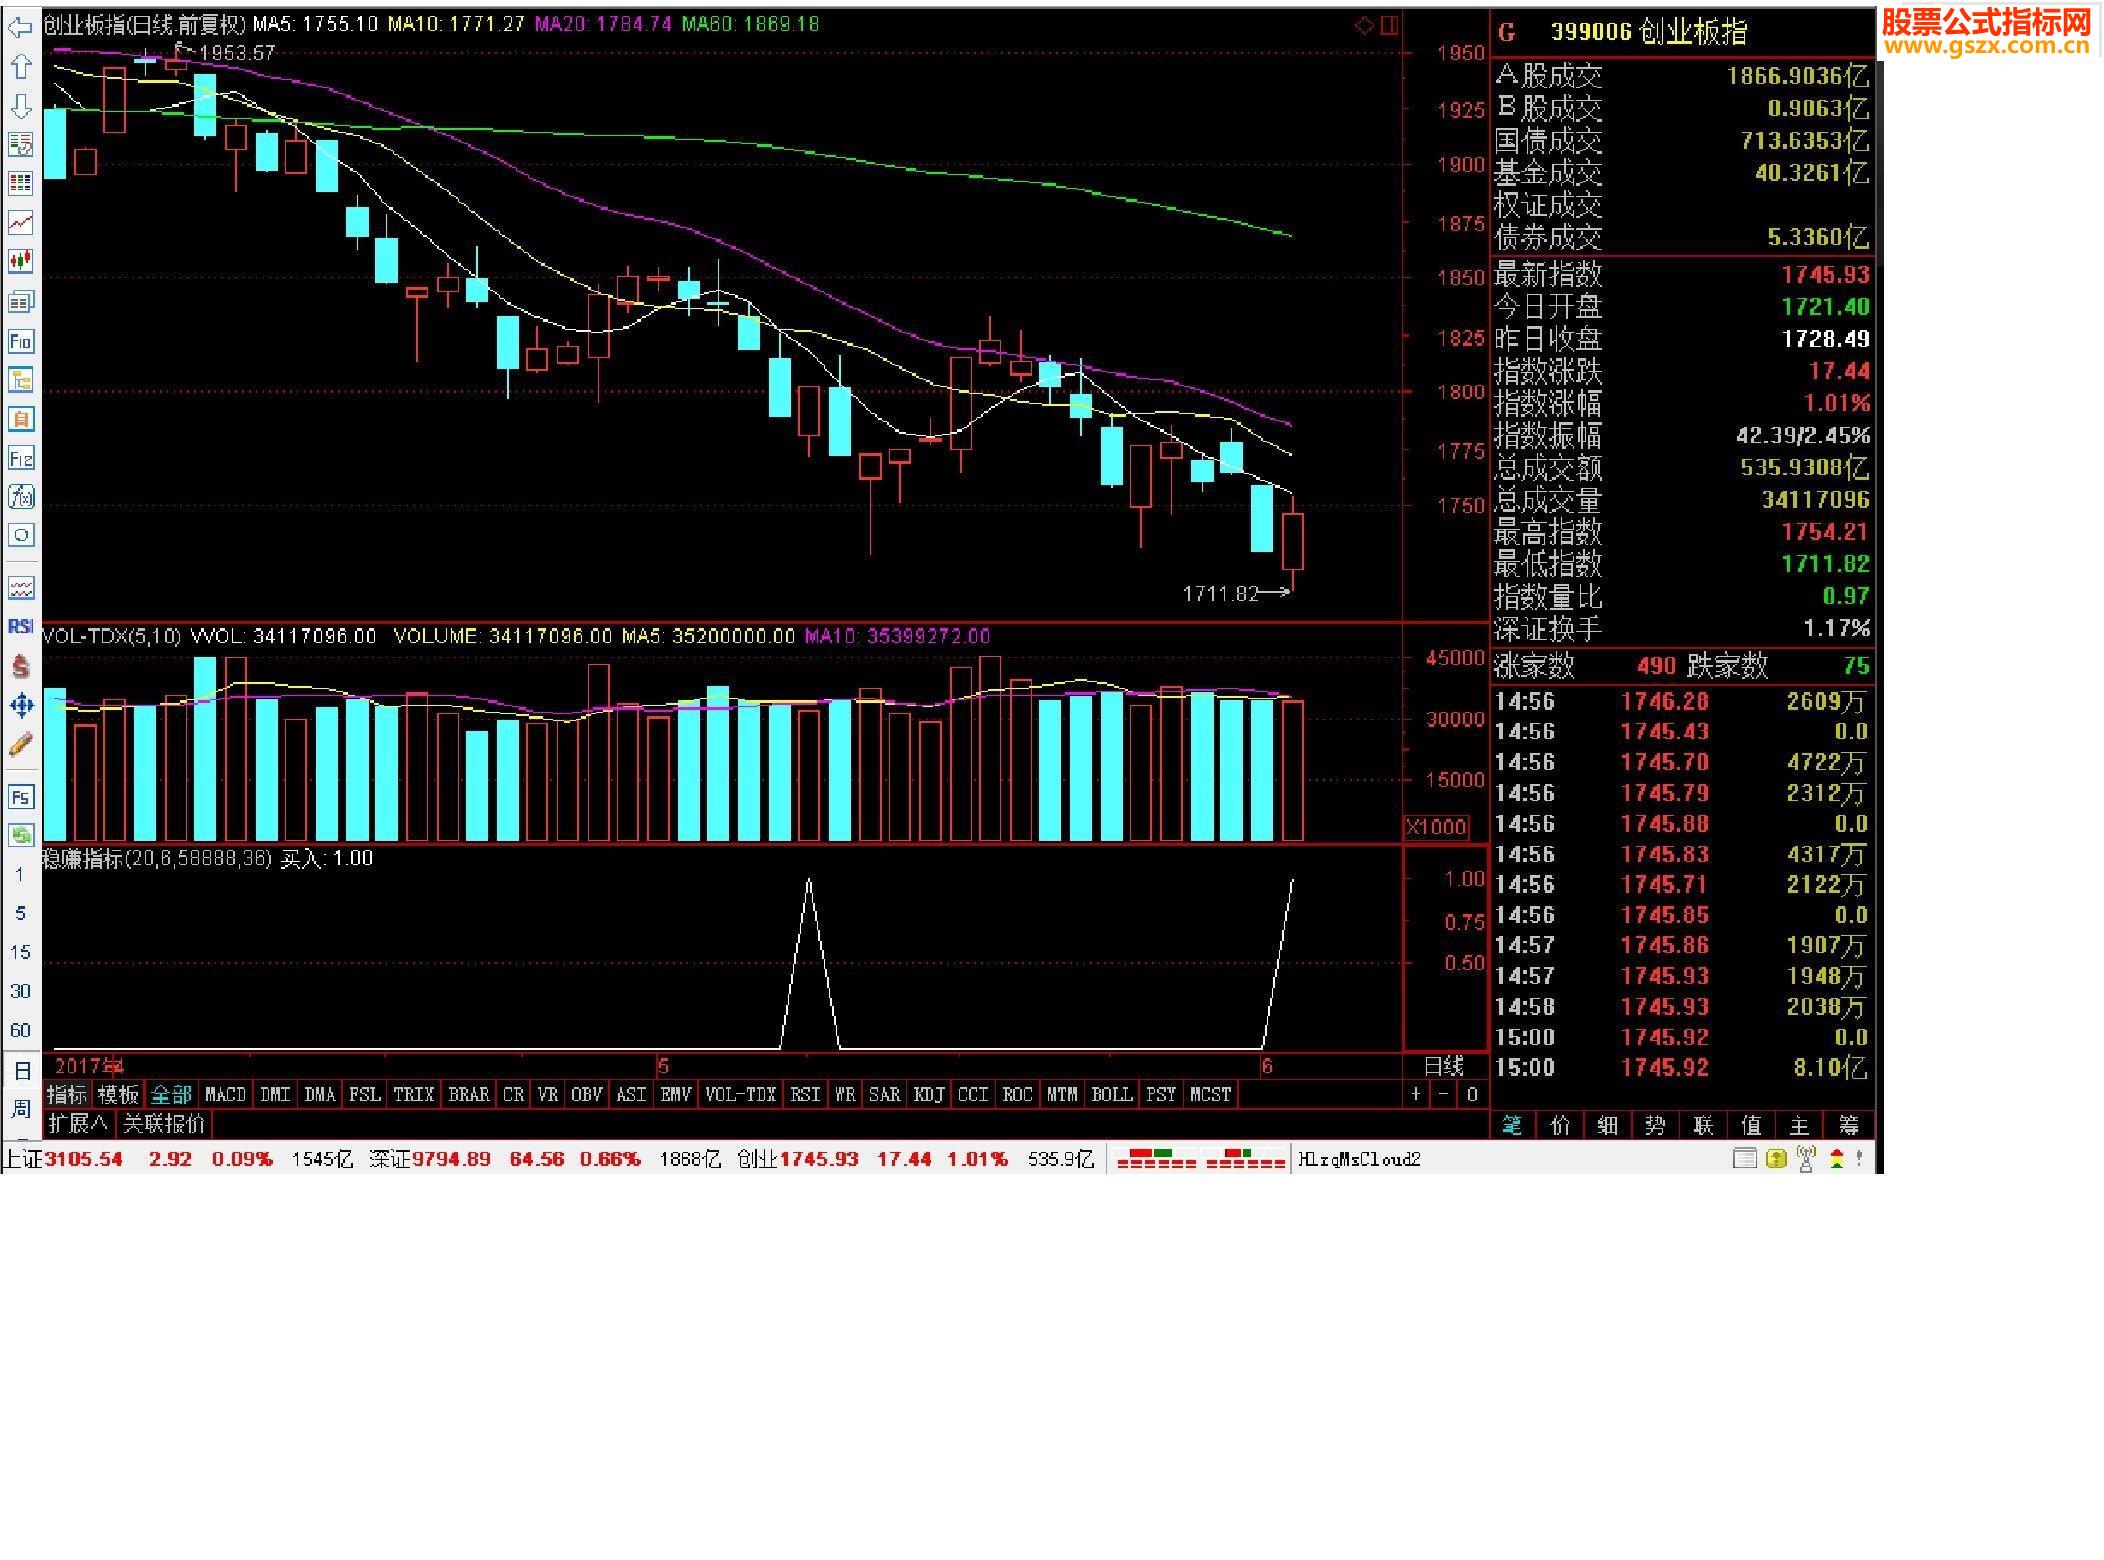Viewport: 2104px width, 1560px height.
Task: Click the '399006 创业板指' title
Action: (x=1648, y=33)
